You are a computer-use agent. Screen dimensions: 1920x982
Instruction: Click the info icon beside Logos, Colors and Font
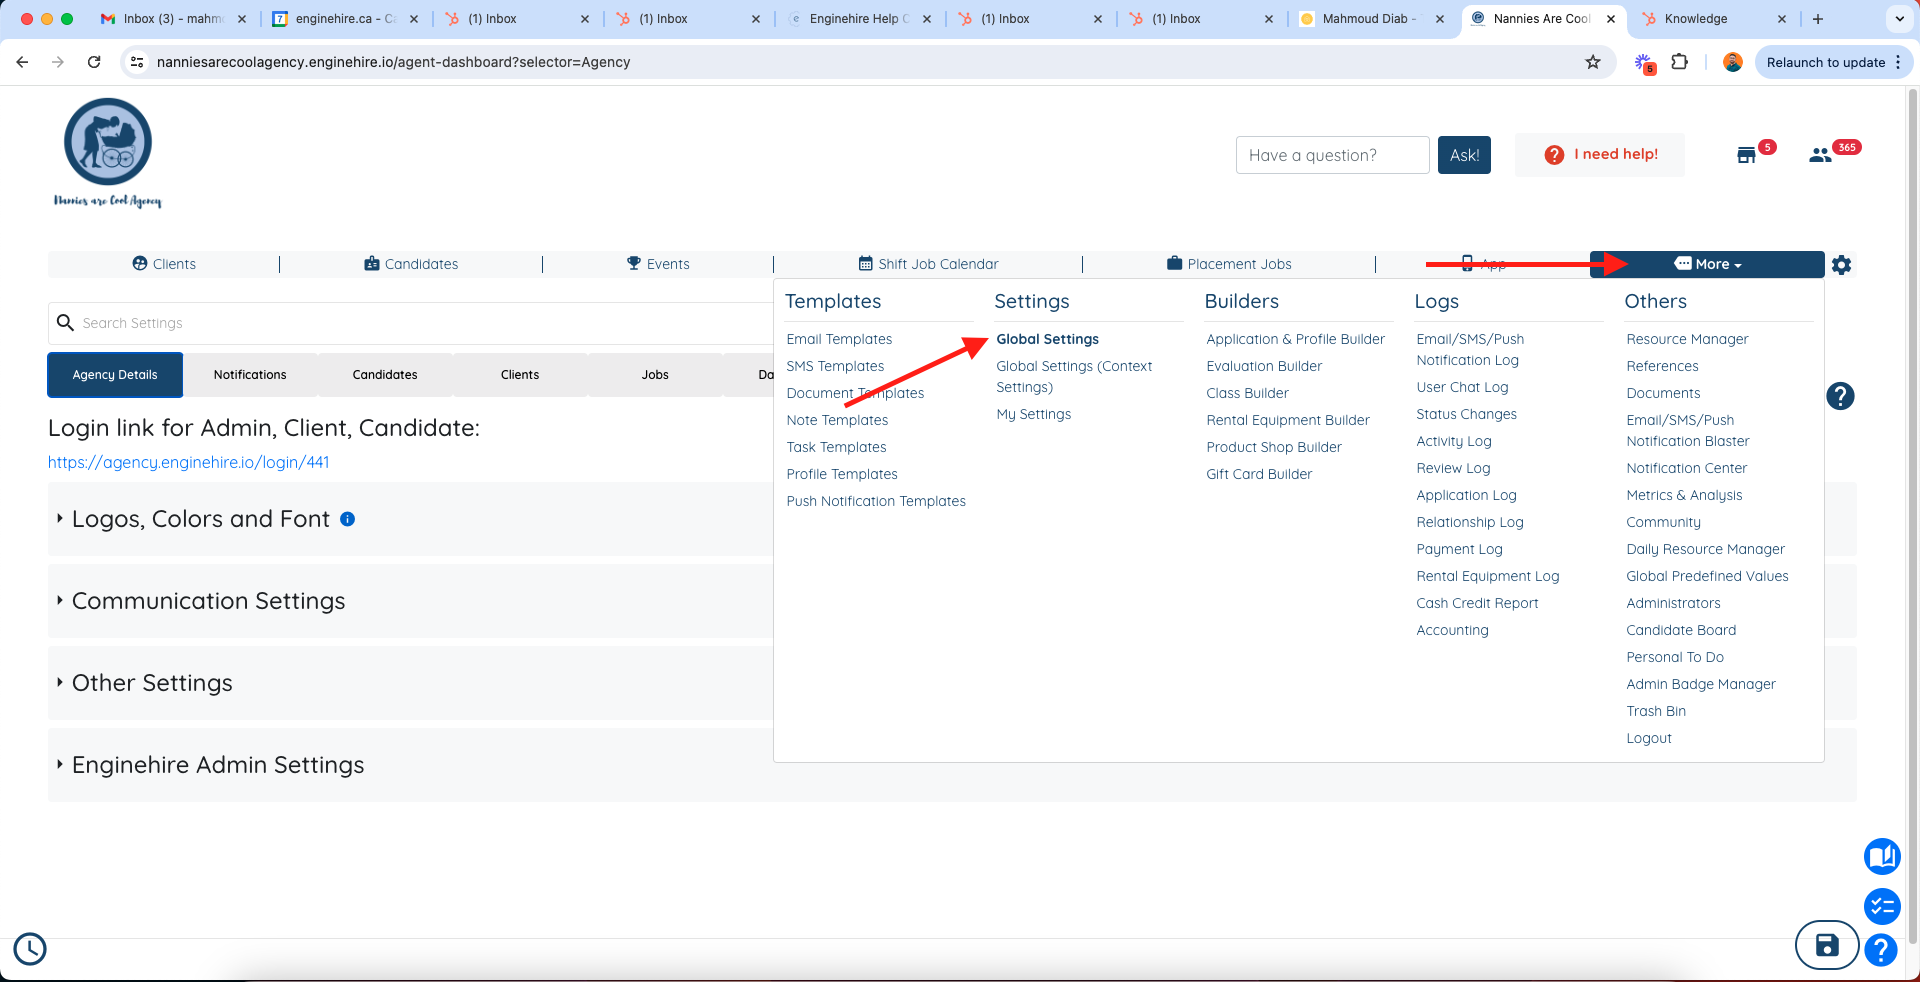(348, 519)
